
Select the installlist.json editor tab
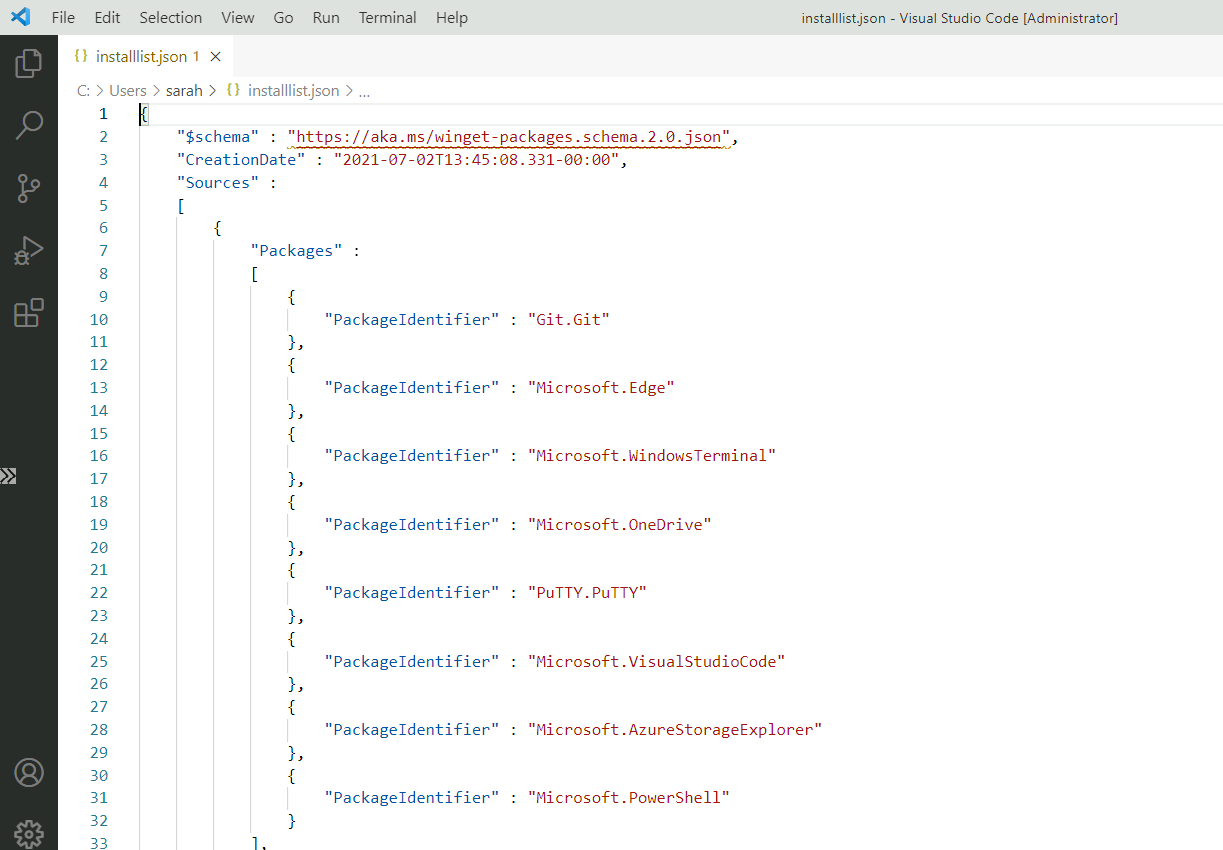(147, 57)
